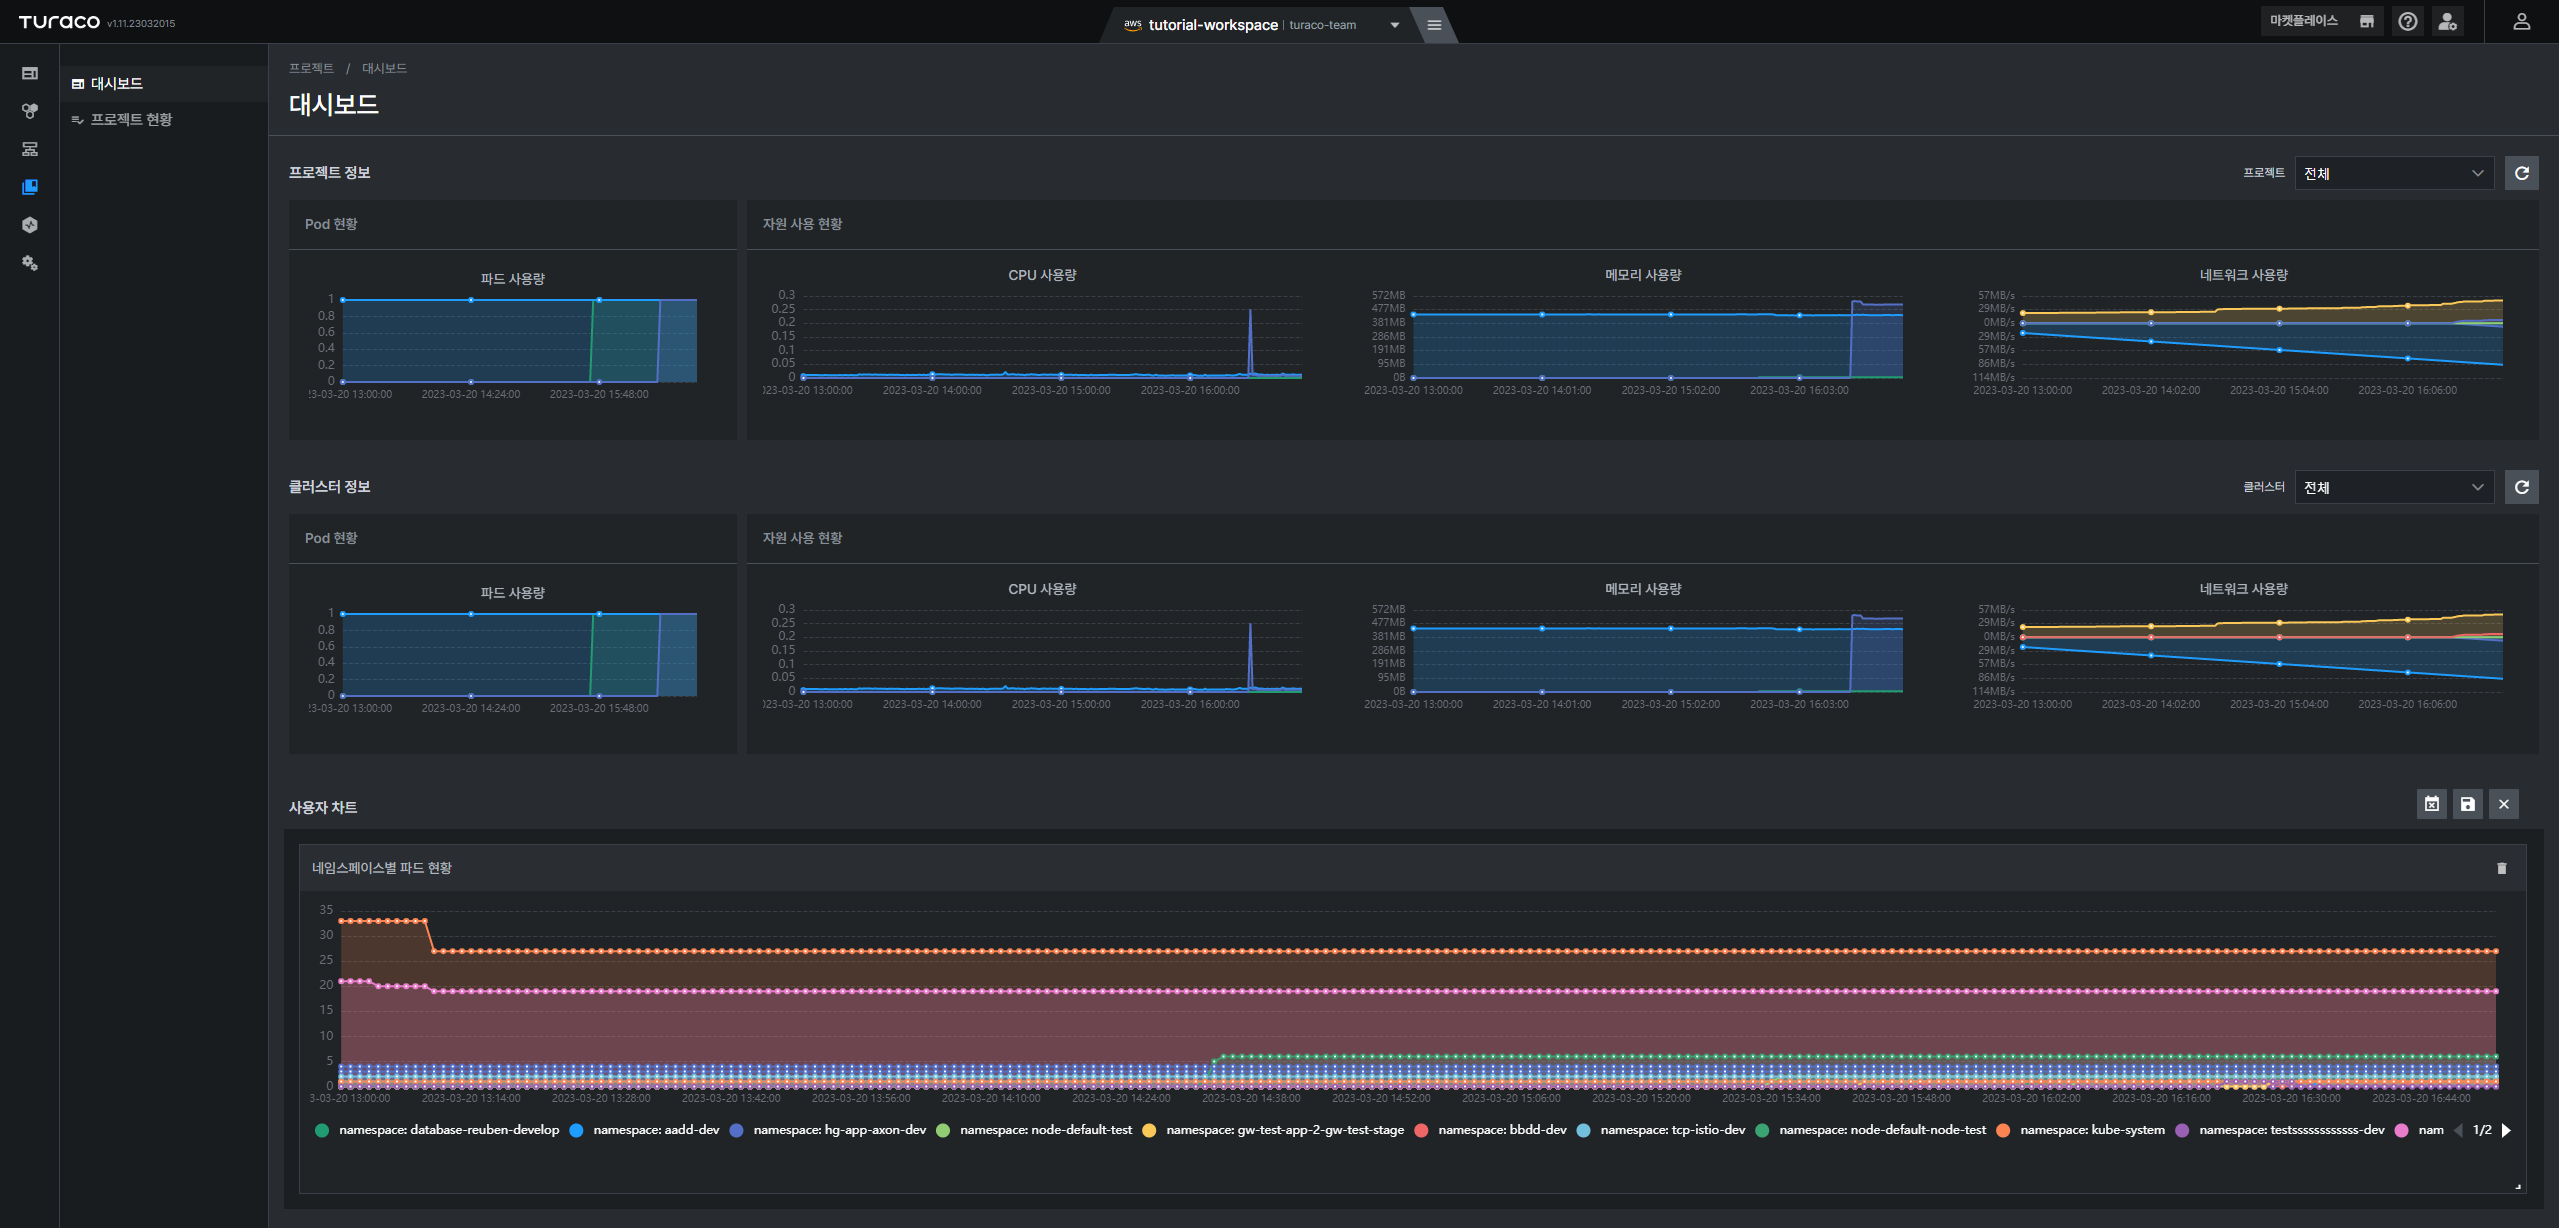The height and width of the screenshot is (1228, 2560).
Task: Open the hexagon cluster icon in the left rail
Action: [x=30, y=111]
